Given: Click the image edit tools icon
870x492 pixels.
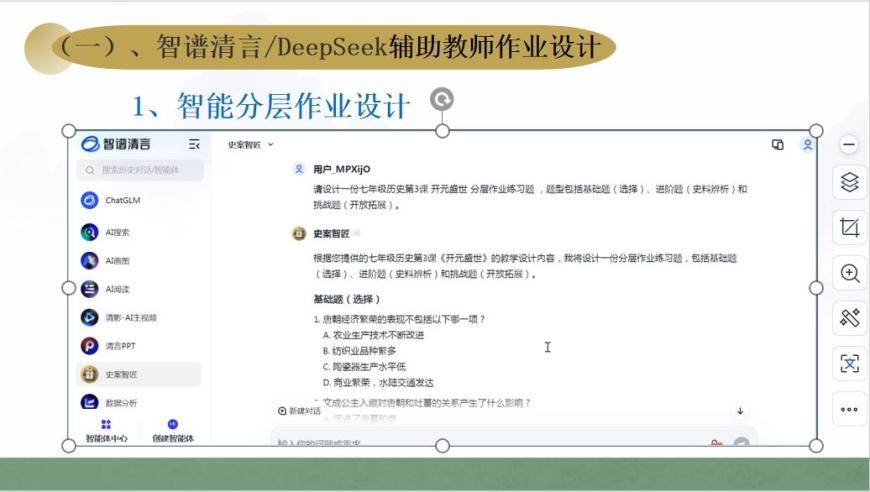Looking at the screenshot, I should pyautogui.click(x=849, y=318).
